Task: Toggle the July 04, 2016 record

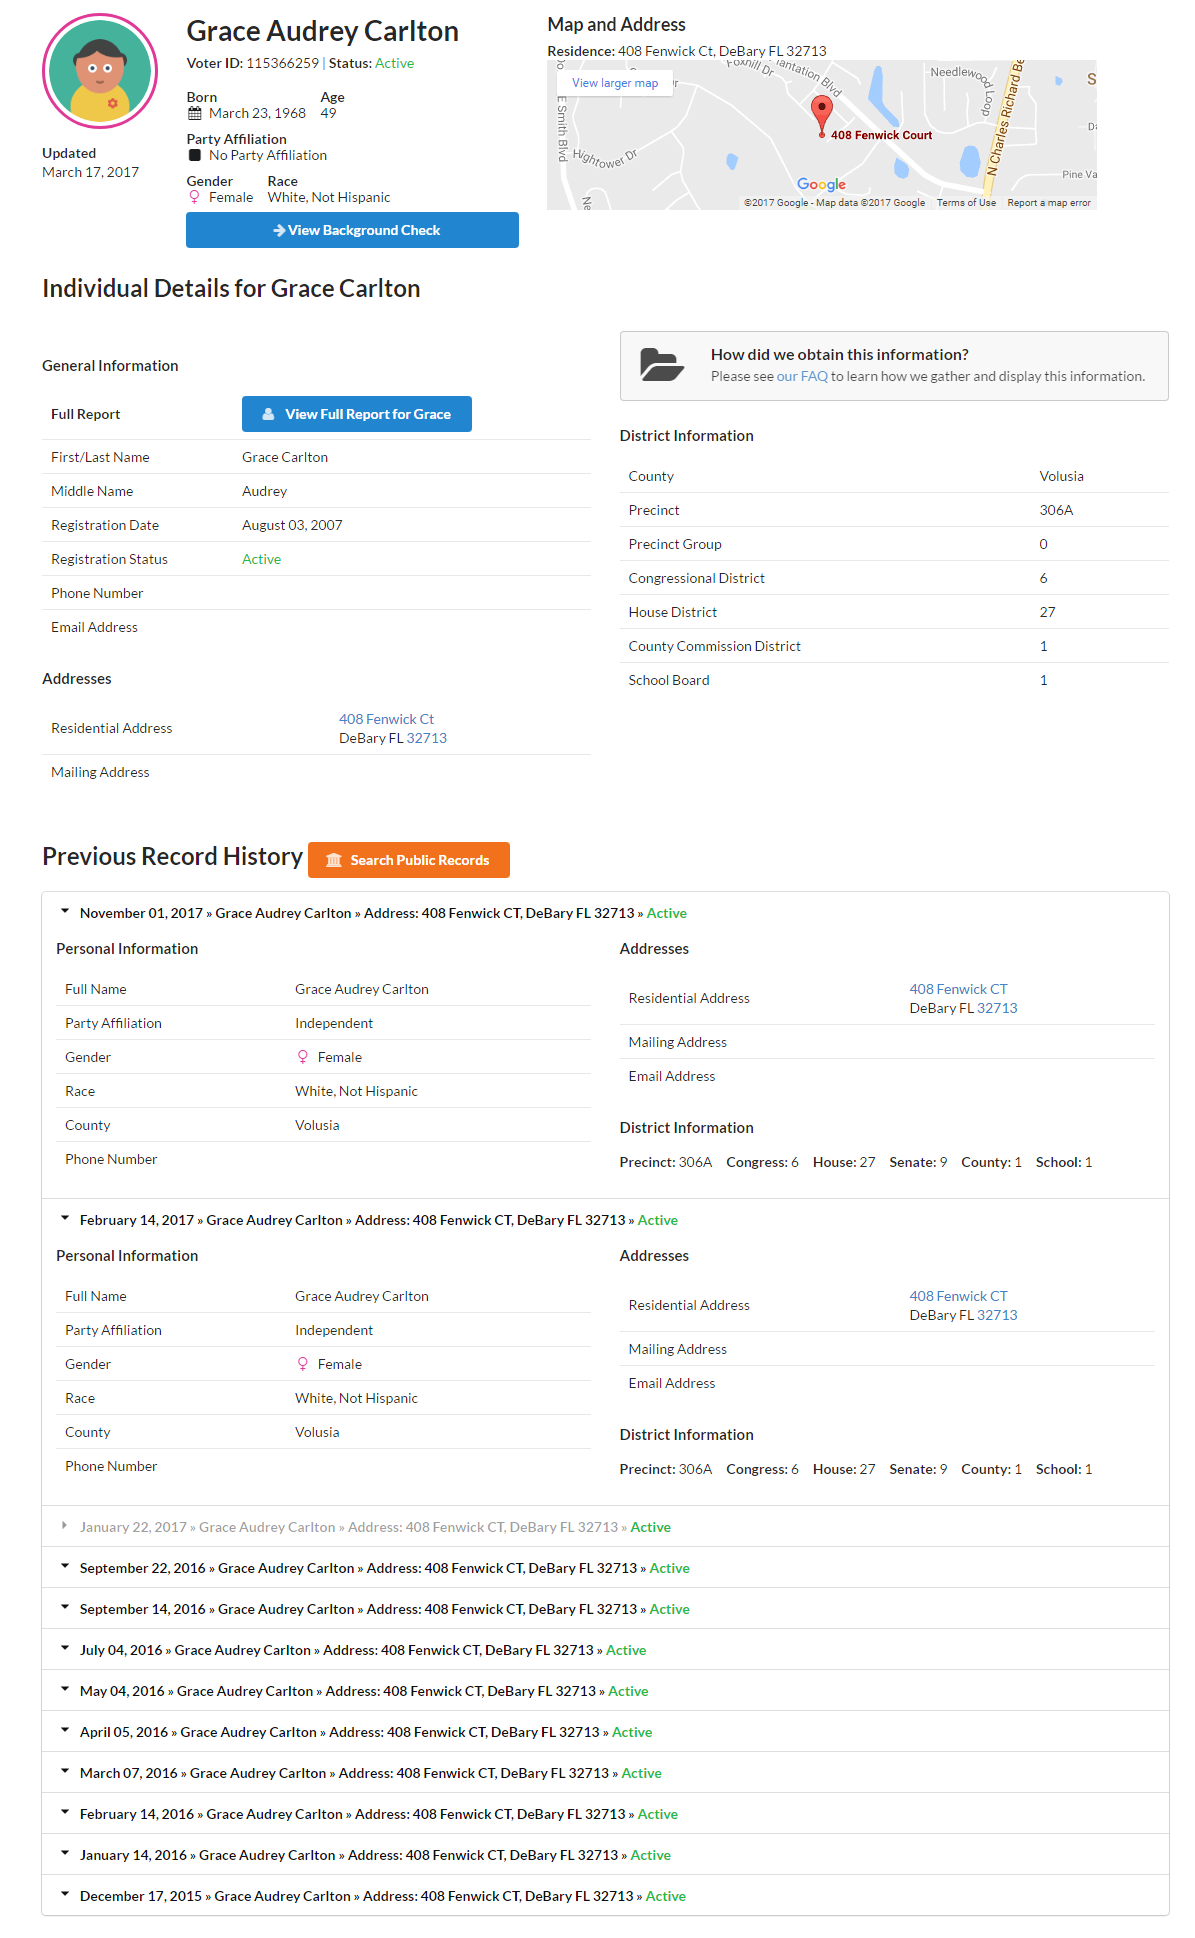Action: pos(605,1650)
